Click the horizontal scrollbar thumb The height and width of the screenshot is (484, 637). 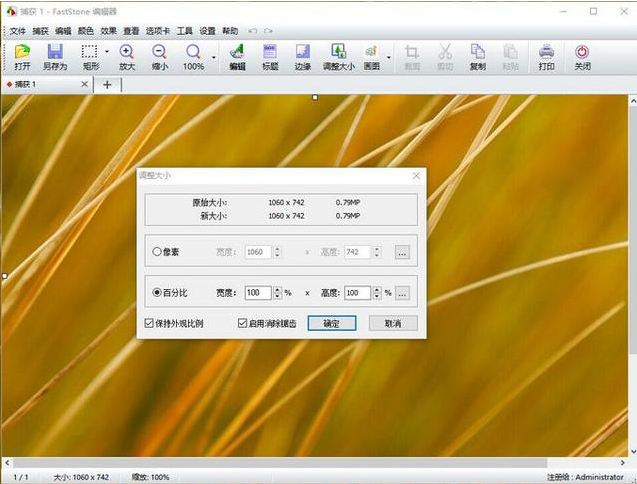click(x=280, y=463)
